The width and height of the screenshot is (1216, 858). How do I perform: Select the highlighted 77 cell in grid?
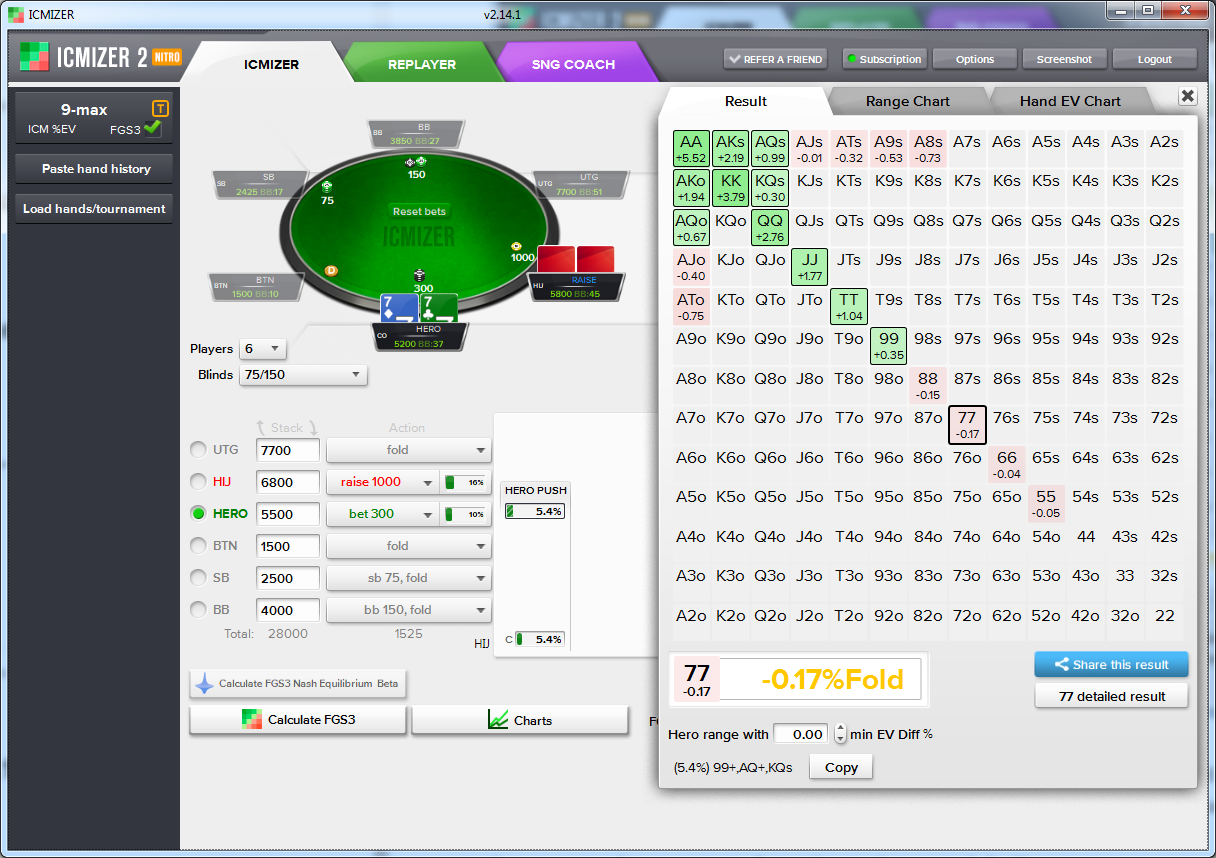point(967,424)
